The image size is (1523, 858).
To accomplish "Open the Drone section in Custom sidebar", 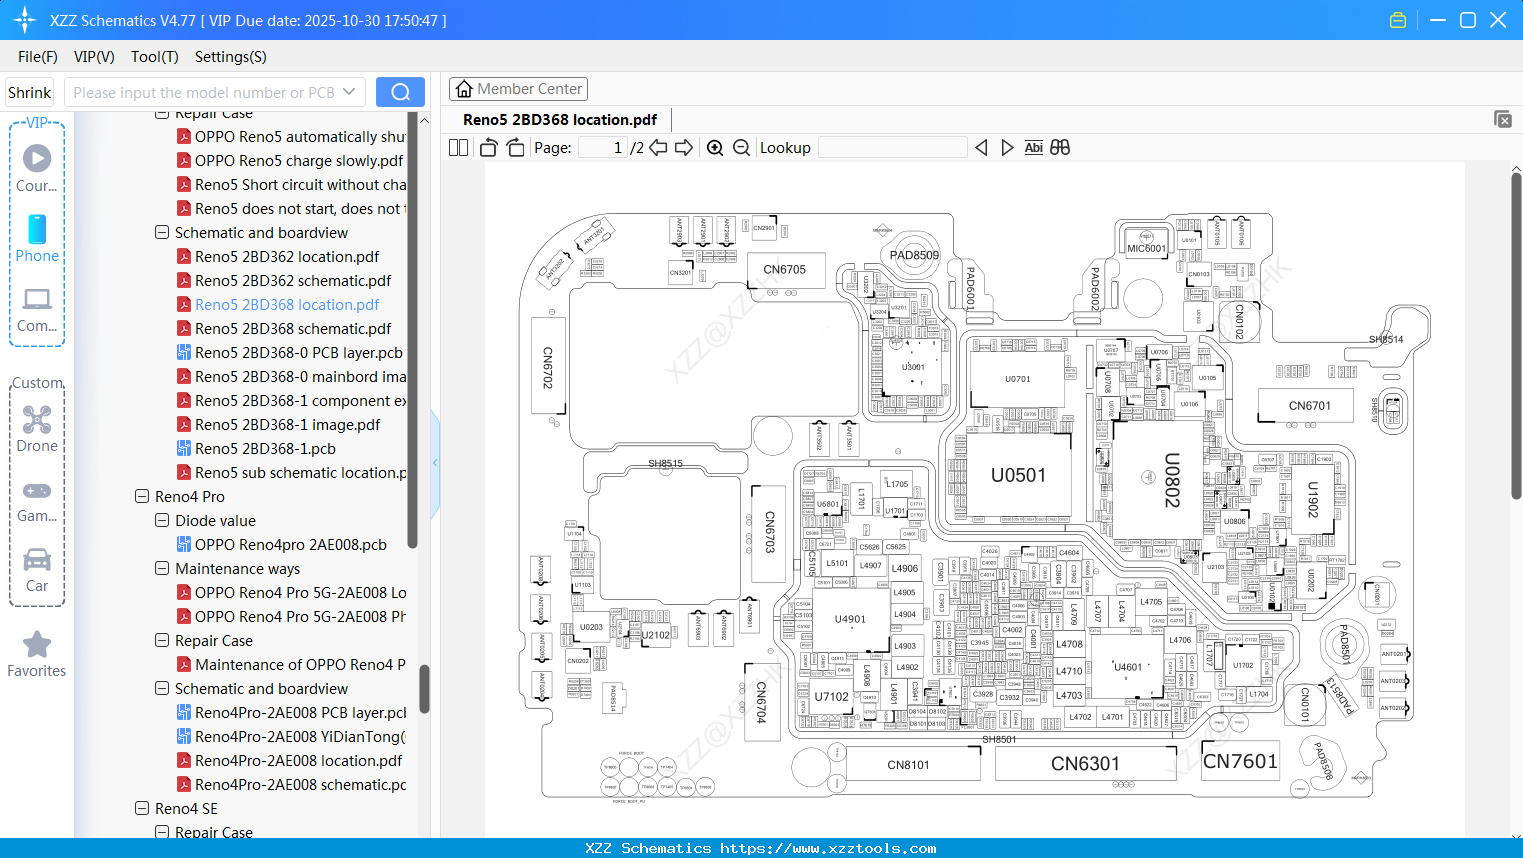I will (x=37, y=429).
